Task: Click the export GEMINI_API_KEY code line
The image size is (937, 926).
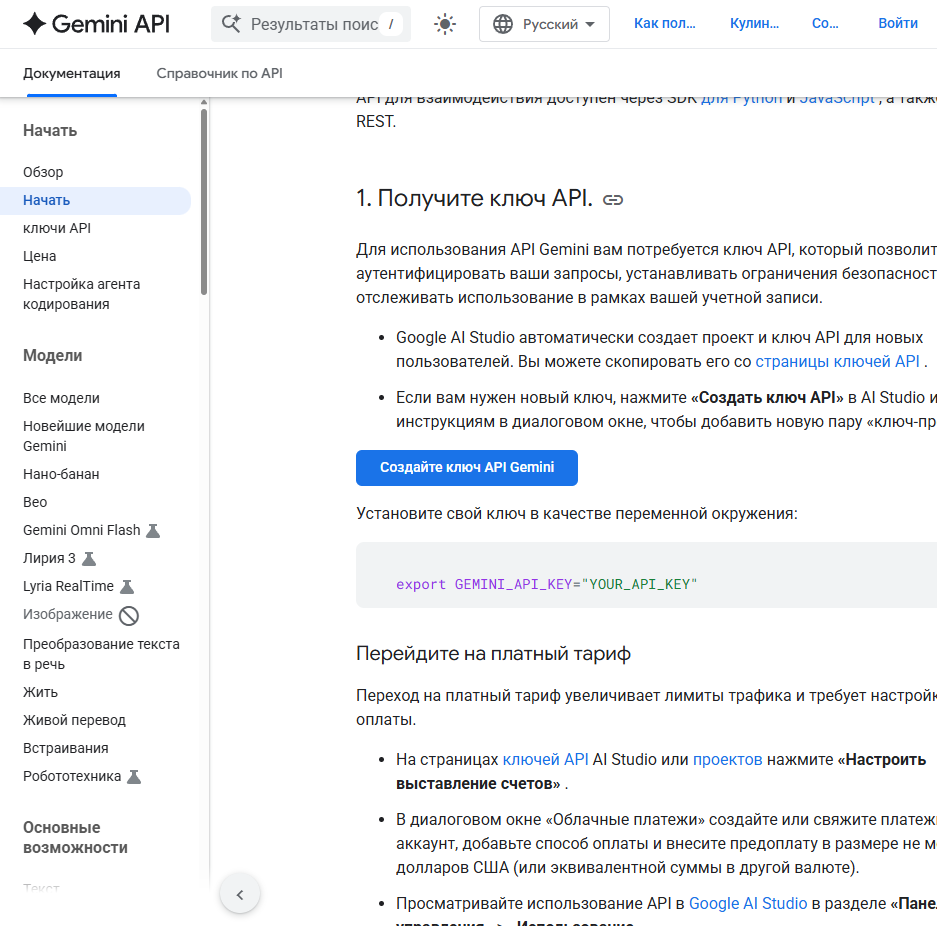Action: pos(546,584)
